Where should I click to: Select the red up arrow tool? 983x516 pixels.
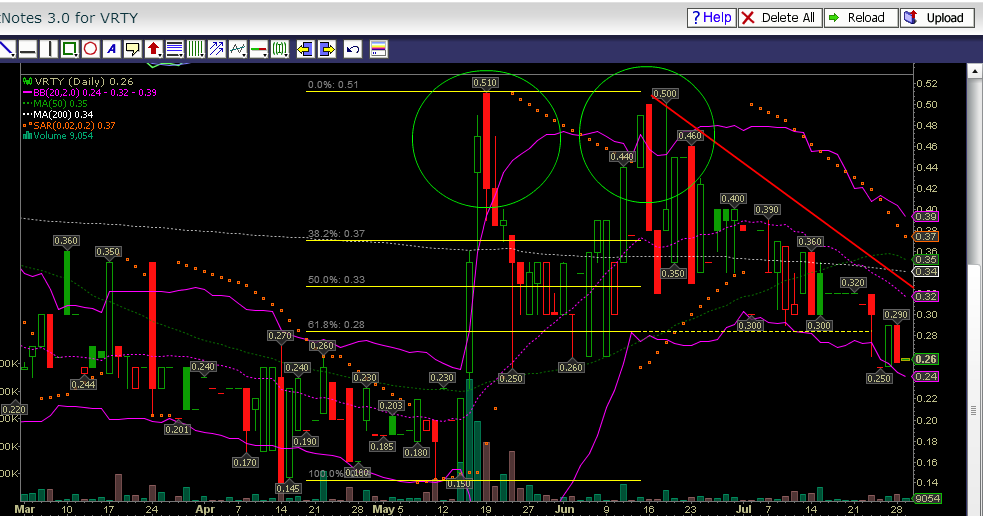click(x=152, y=49)
